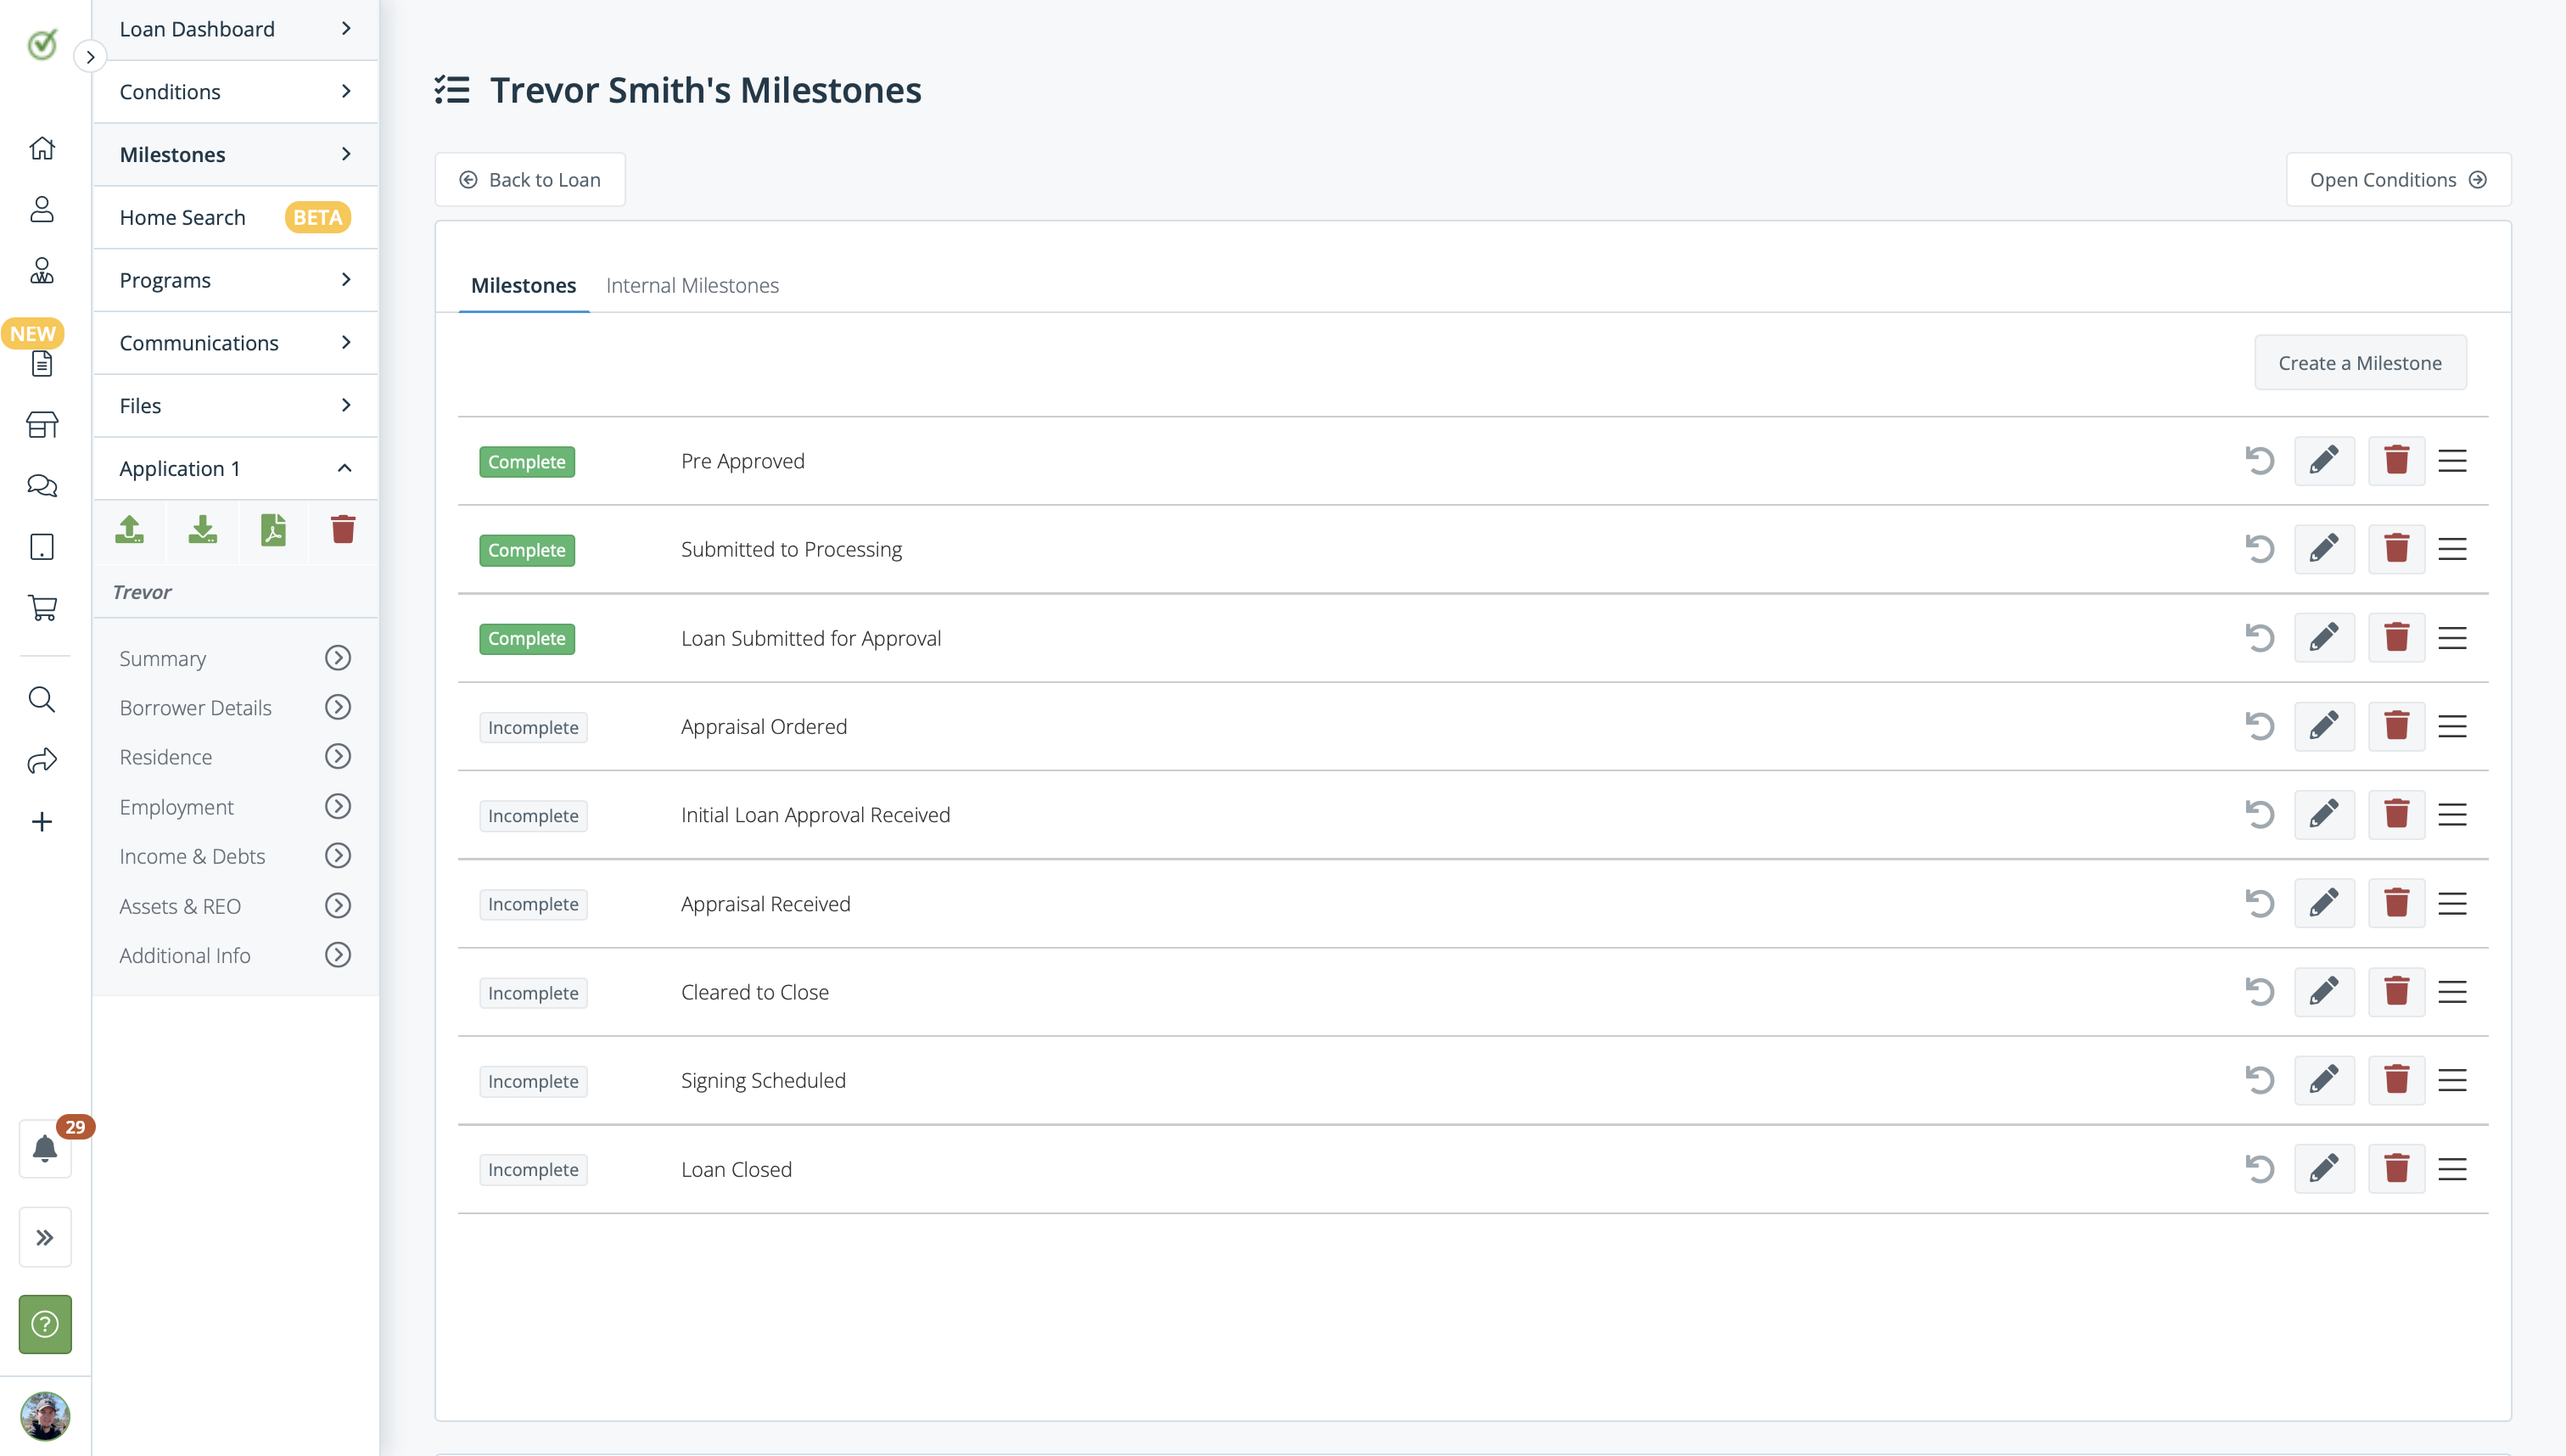Click the green help question mark button
The width and height of the screenshot is (2566, 1456).
45,1324
